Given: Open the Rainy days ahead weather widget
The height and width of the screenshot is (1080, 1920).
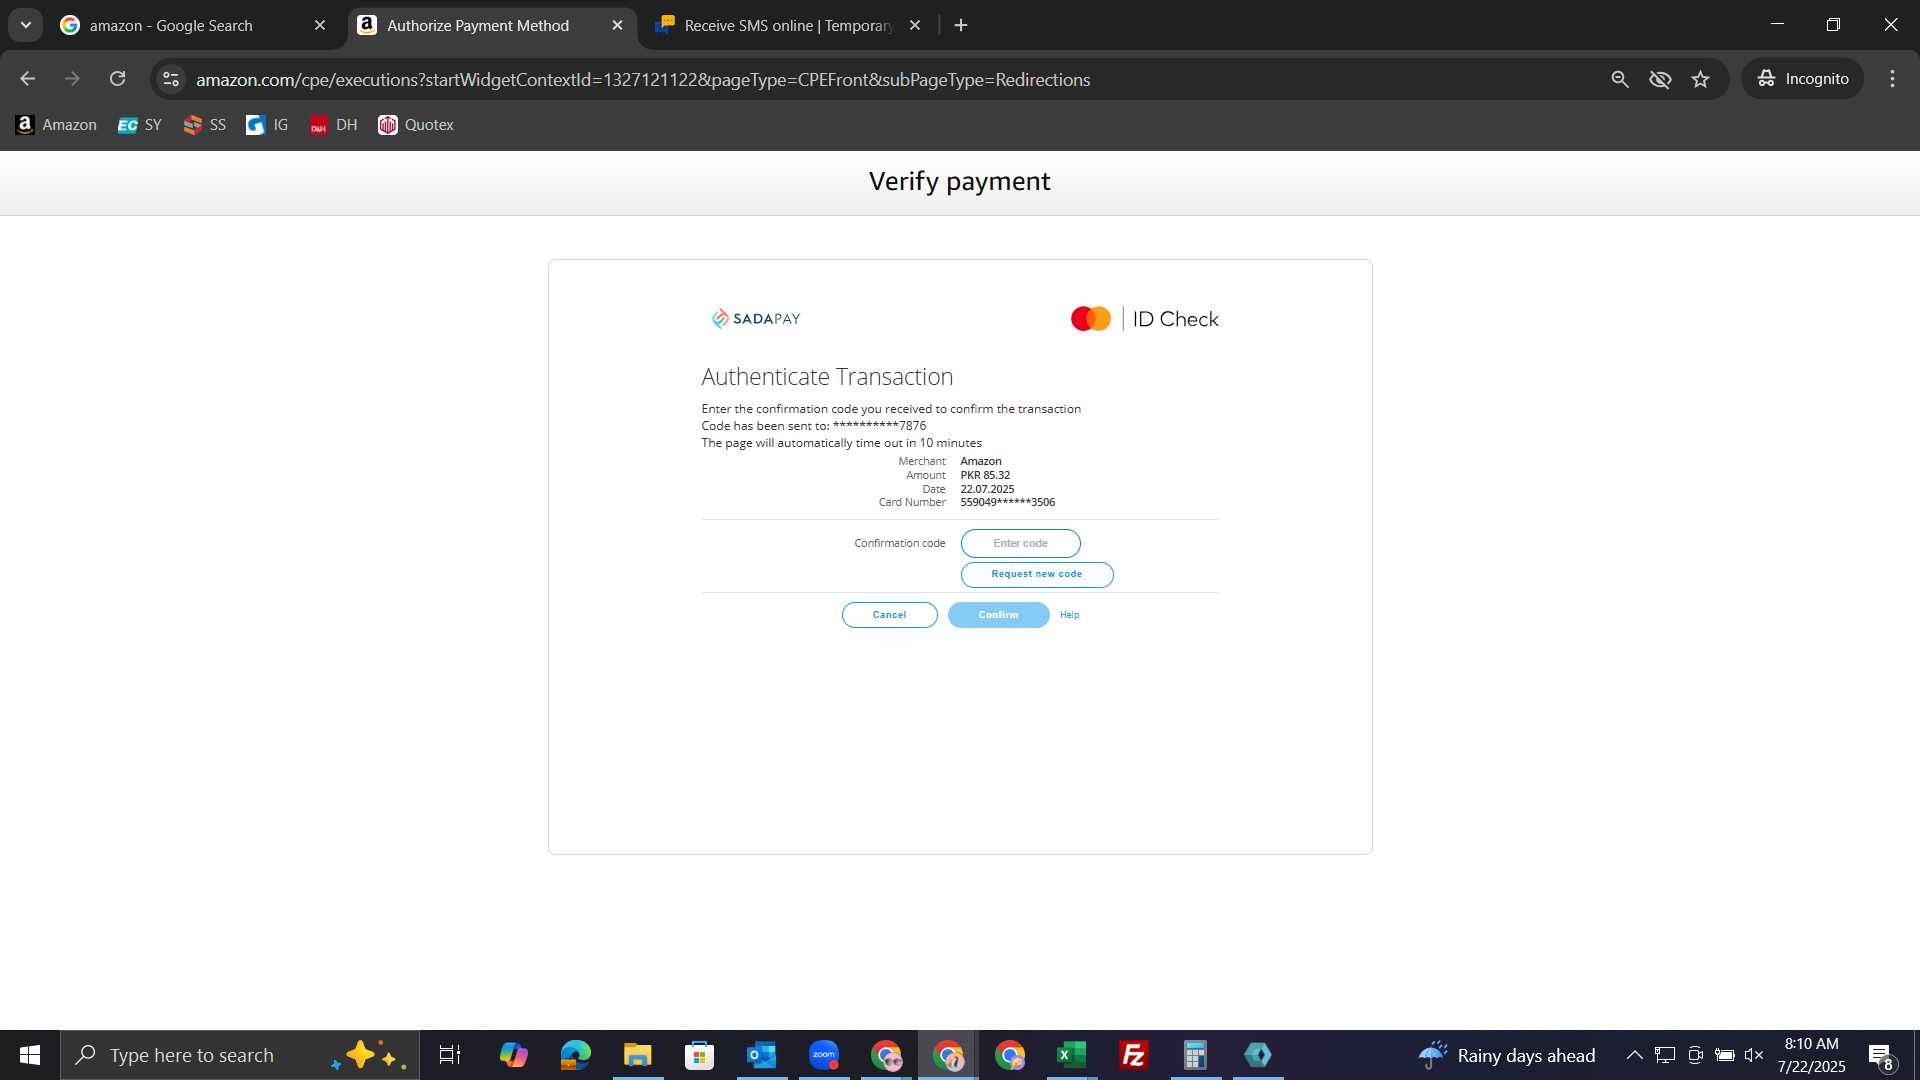Looking at the screenshot, I should pos(1506,1055).
